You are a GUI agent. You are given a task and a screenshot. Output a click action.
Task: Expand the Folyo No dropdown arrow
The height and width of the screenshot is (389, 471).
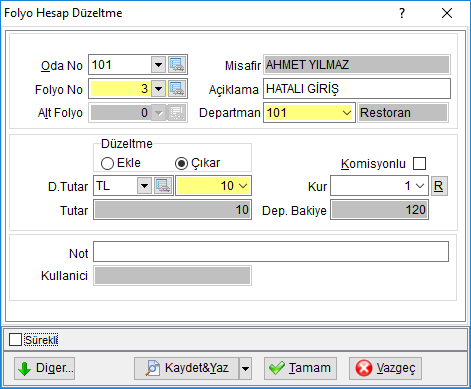tap(158, 89)
